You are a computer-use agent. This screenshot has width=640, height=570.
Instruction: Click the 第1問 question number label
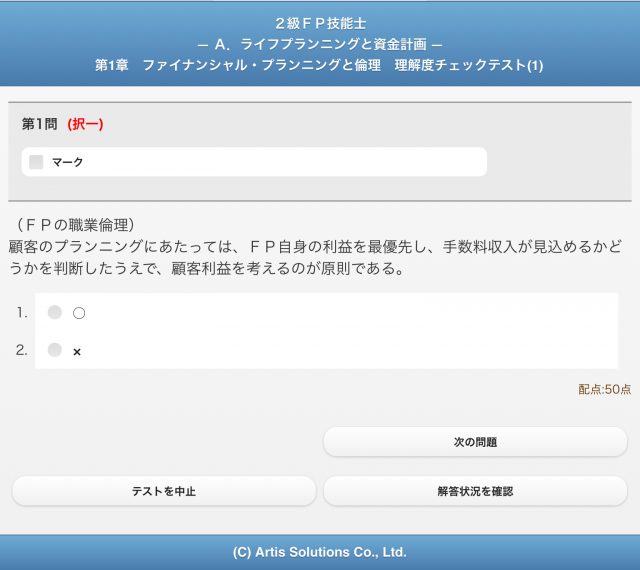pos(39,124)
